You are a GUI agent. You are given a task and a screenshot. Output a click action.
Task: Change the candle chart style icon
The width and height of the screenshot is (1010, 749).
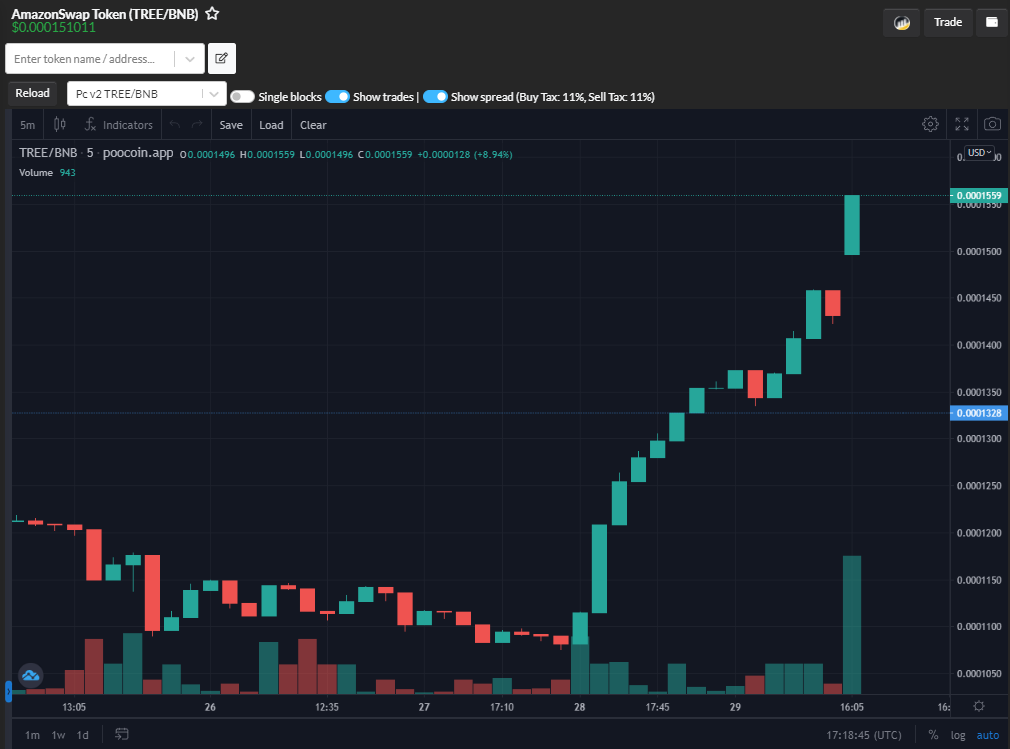click(x=60, y=124)
